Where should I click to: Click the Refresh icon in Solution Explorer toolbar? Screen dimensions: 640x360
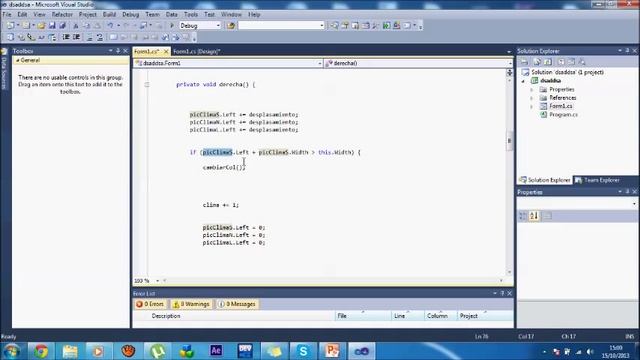[x=548, y=62]
